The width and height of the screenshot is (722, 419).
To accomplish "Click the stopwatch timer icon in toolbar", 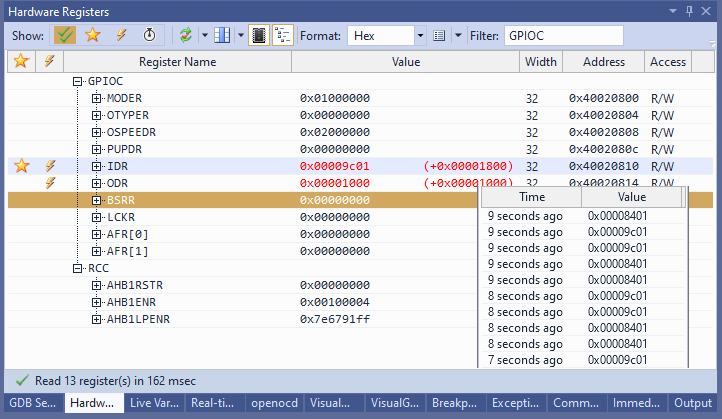I will pyautogui.click(x=149, y=35).
